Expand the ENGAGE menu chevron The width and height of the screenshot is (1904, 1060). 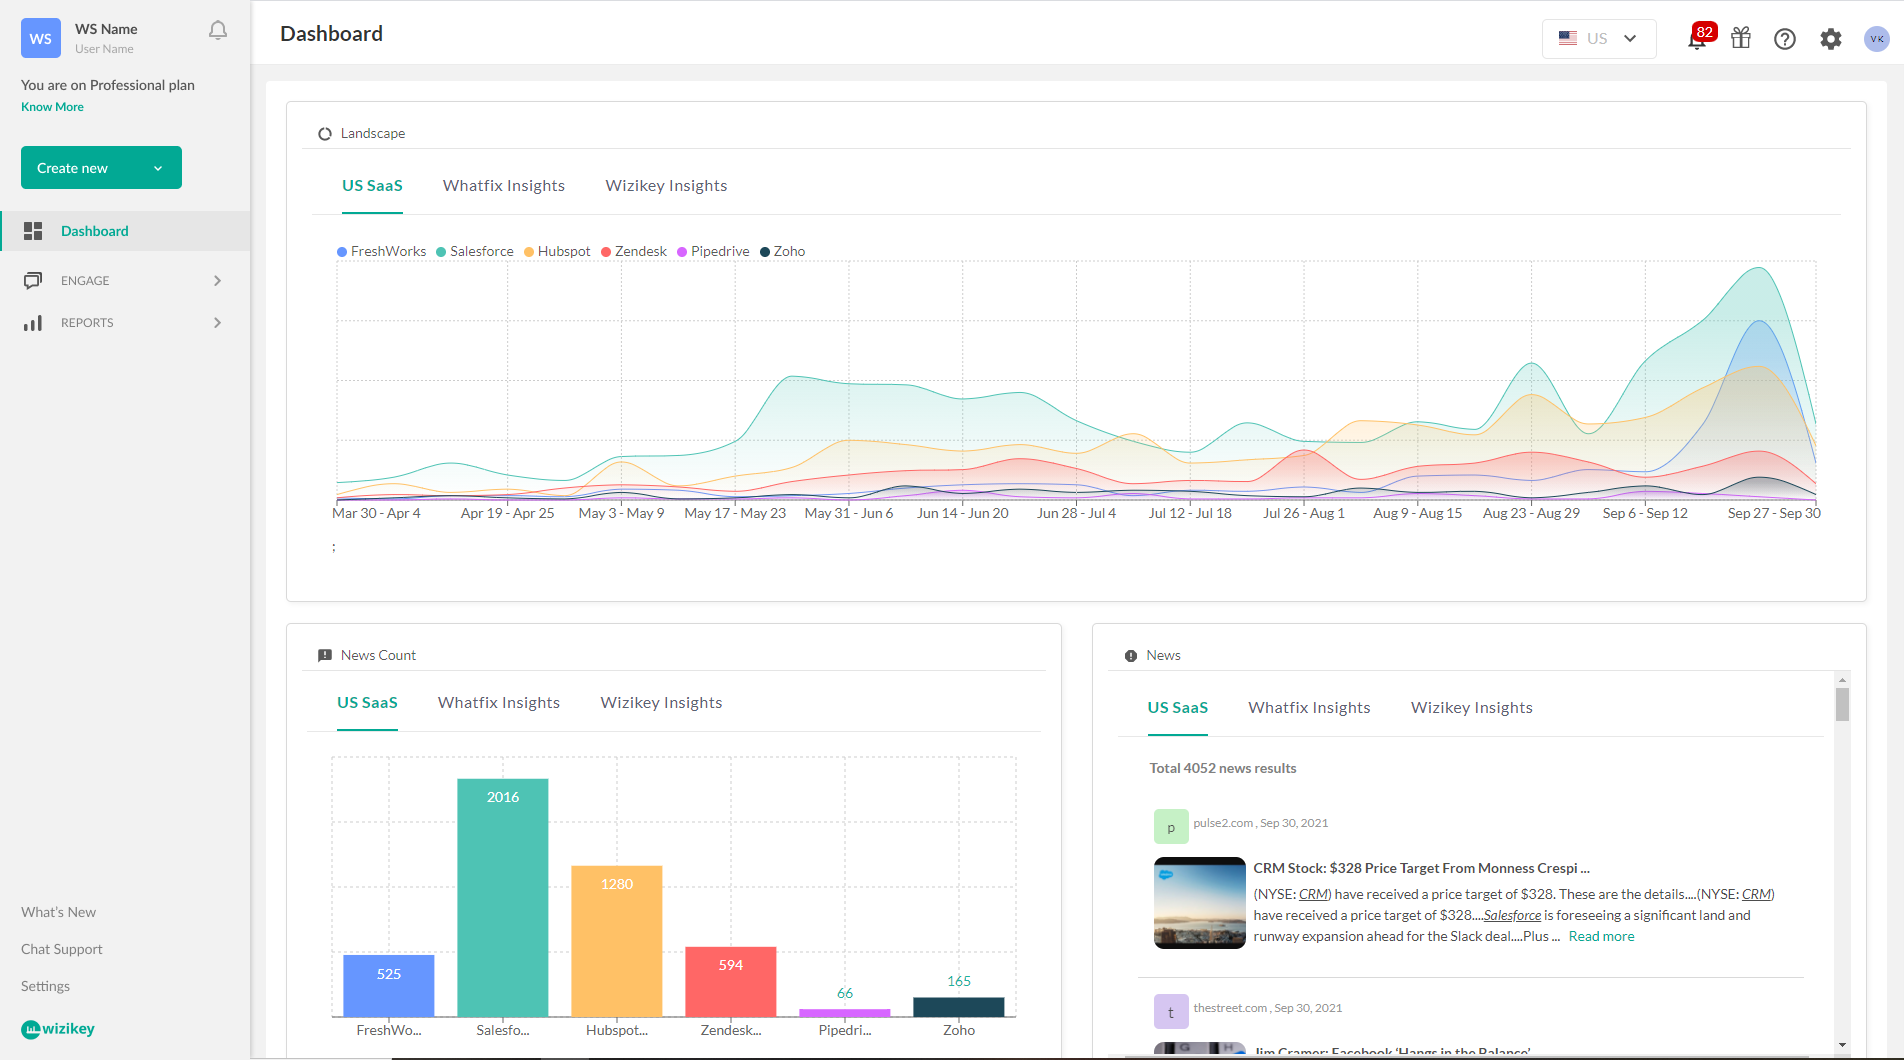(217, 281)
